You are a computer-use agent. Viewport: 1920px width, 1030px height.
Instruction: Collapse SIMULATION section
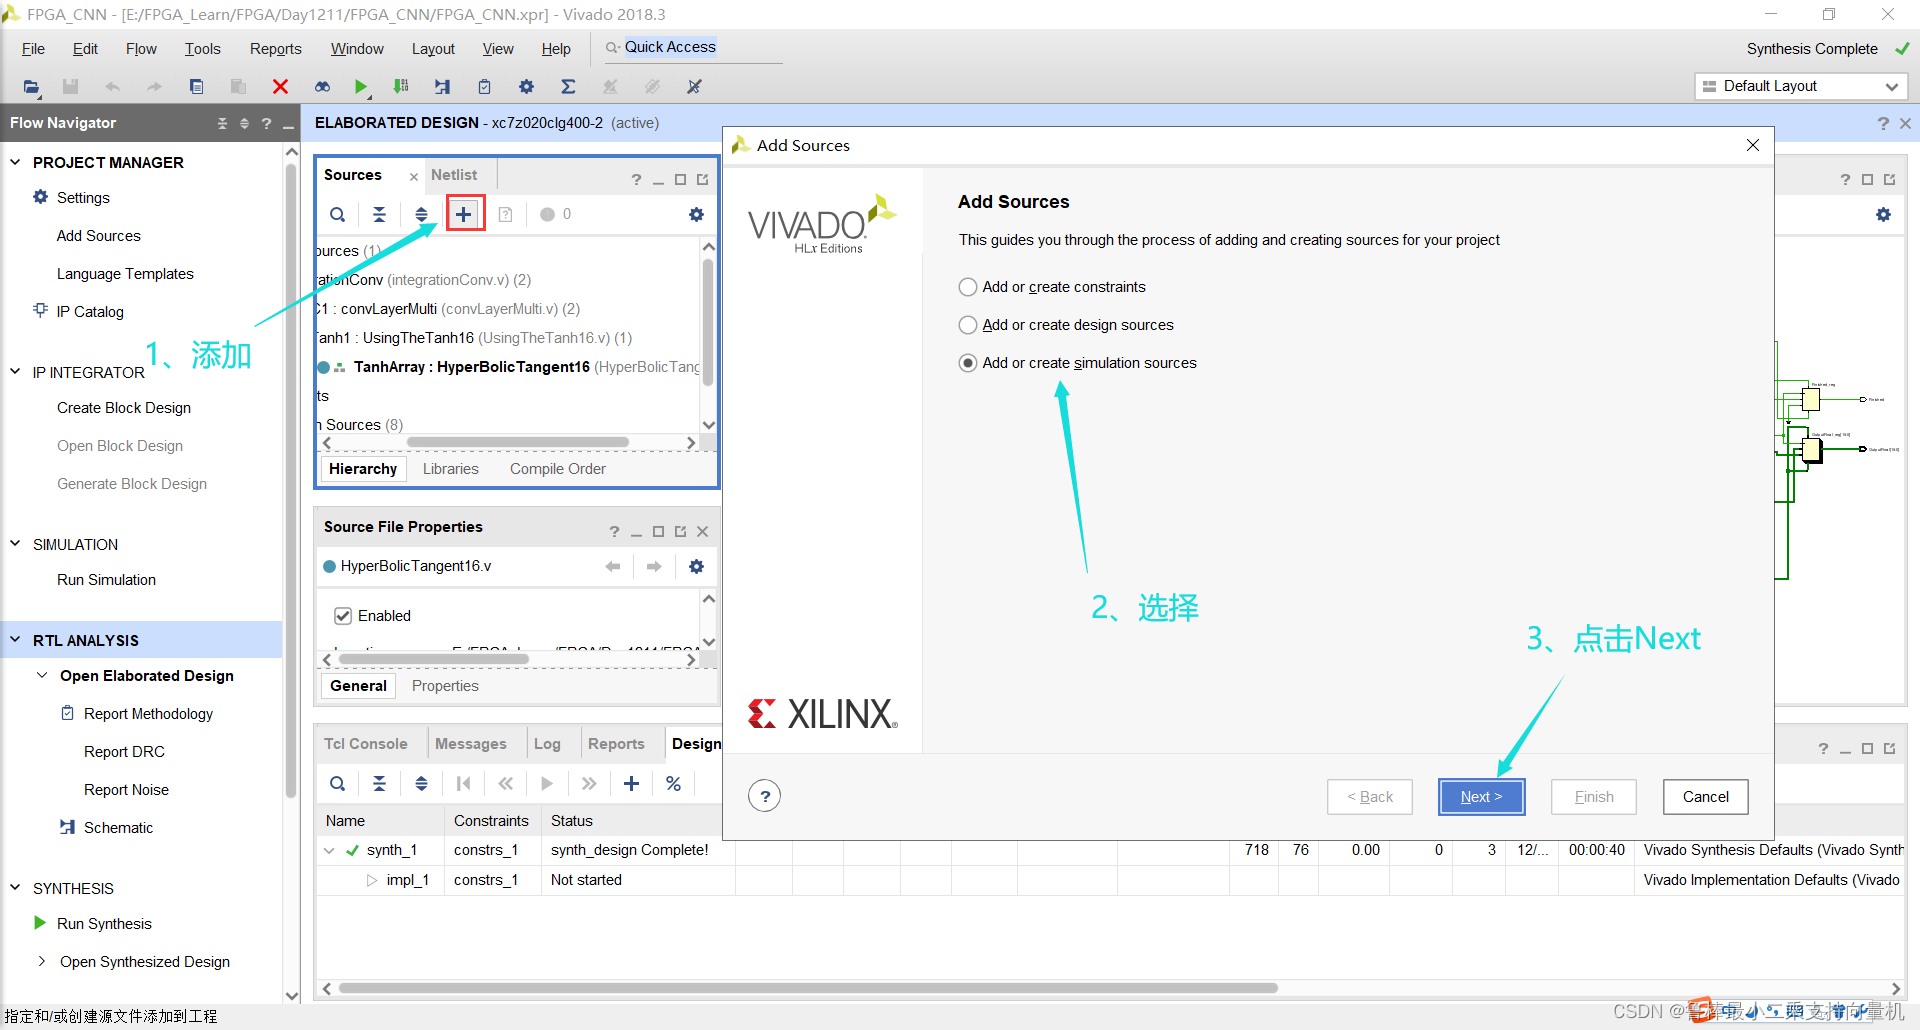[15, 544]
